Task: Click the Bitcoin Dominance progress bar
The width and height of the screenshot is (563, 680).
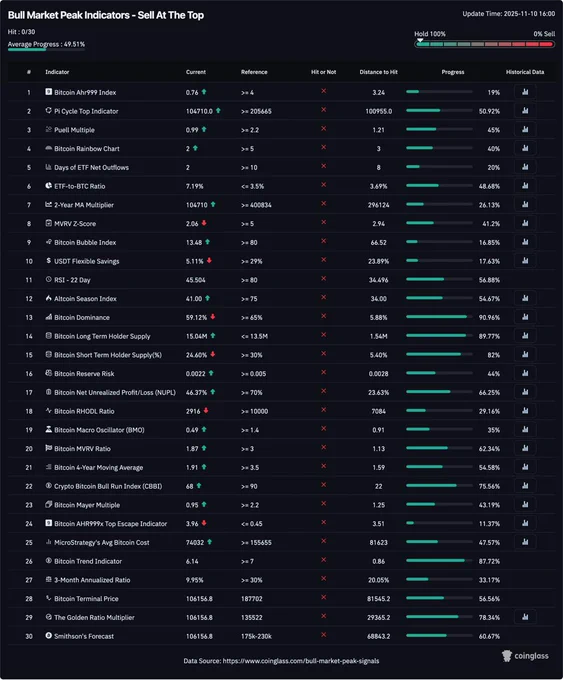Action: pyautogui.click(x=439, y=317)
